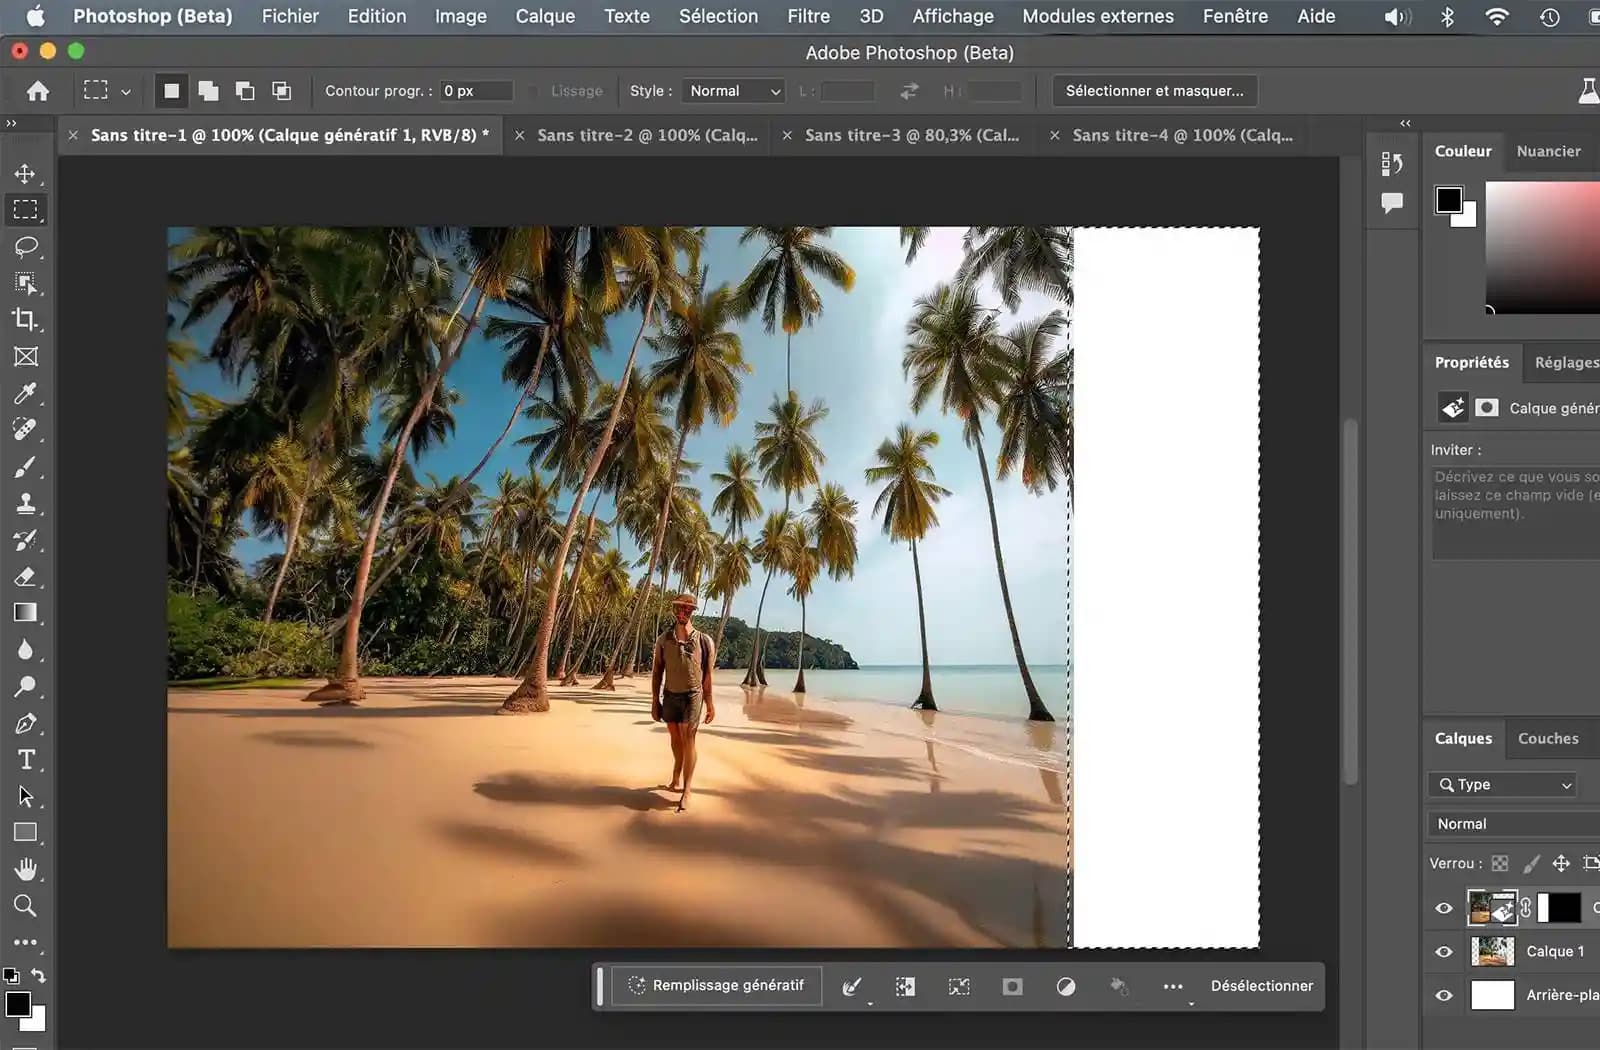Hide the generative layer eye icon
The width and height of the screenshot is (1600, 1050).
pyautogui.click(x=1444, y=908)
